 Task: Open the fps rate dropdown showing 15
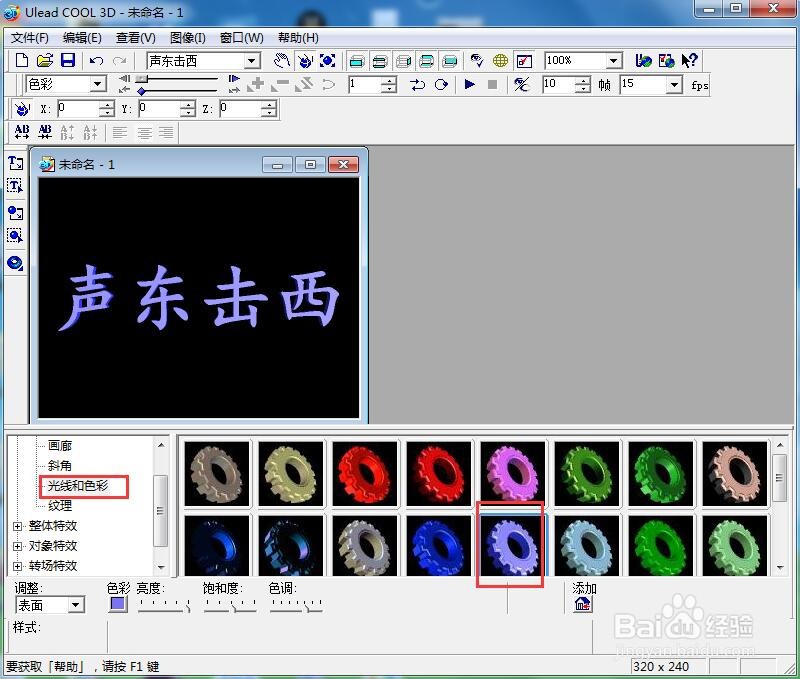tap(674, 85)
